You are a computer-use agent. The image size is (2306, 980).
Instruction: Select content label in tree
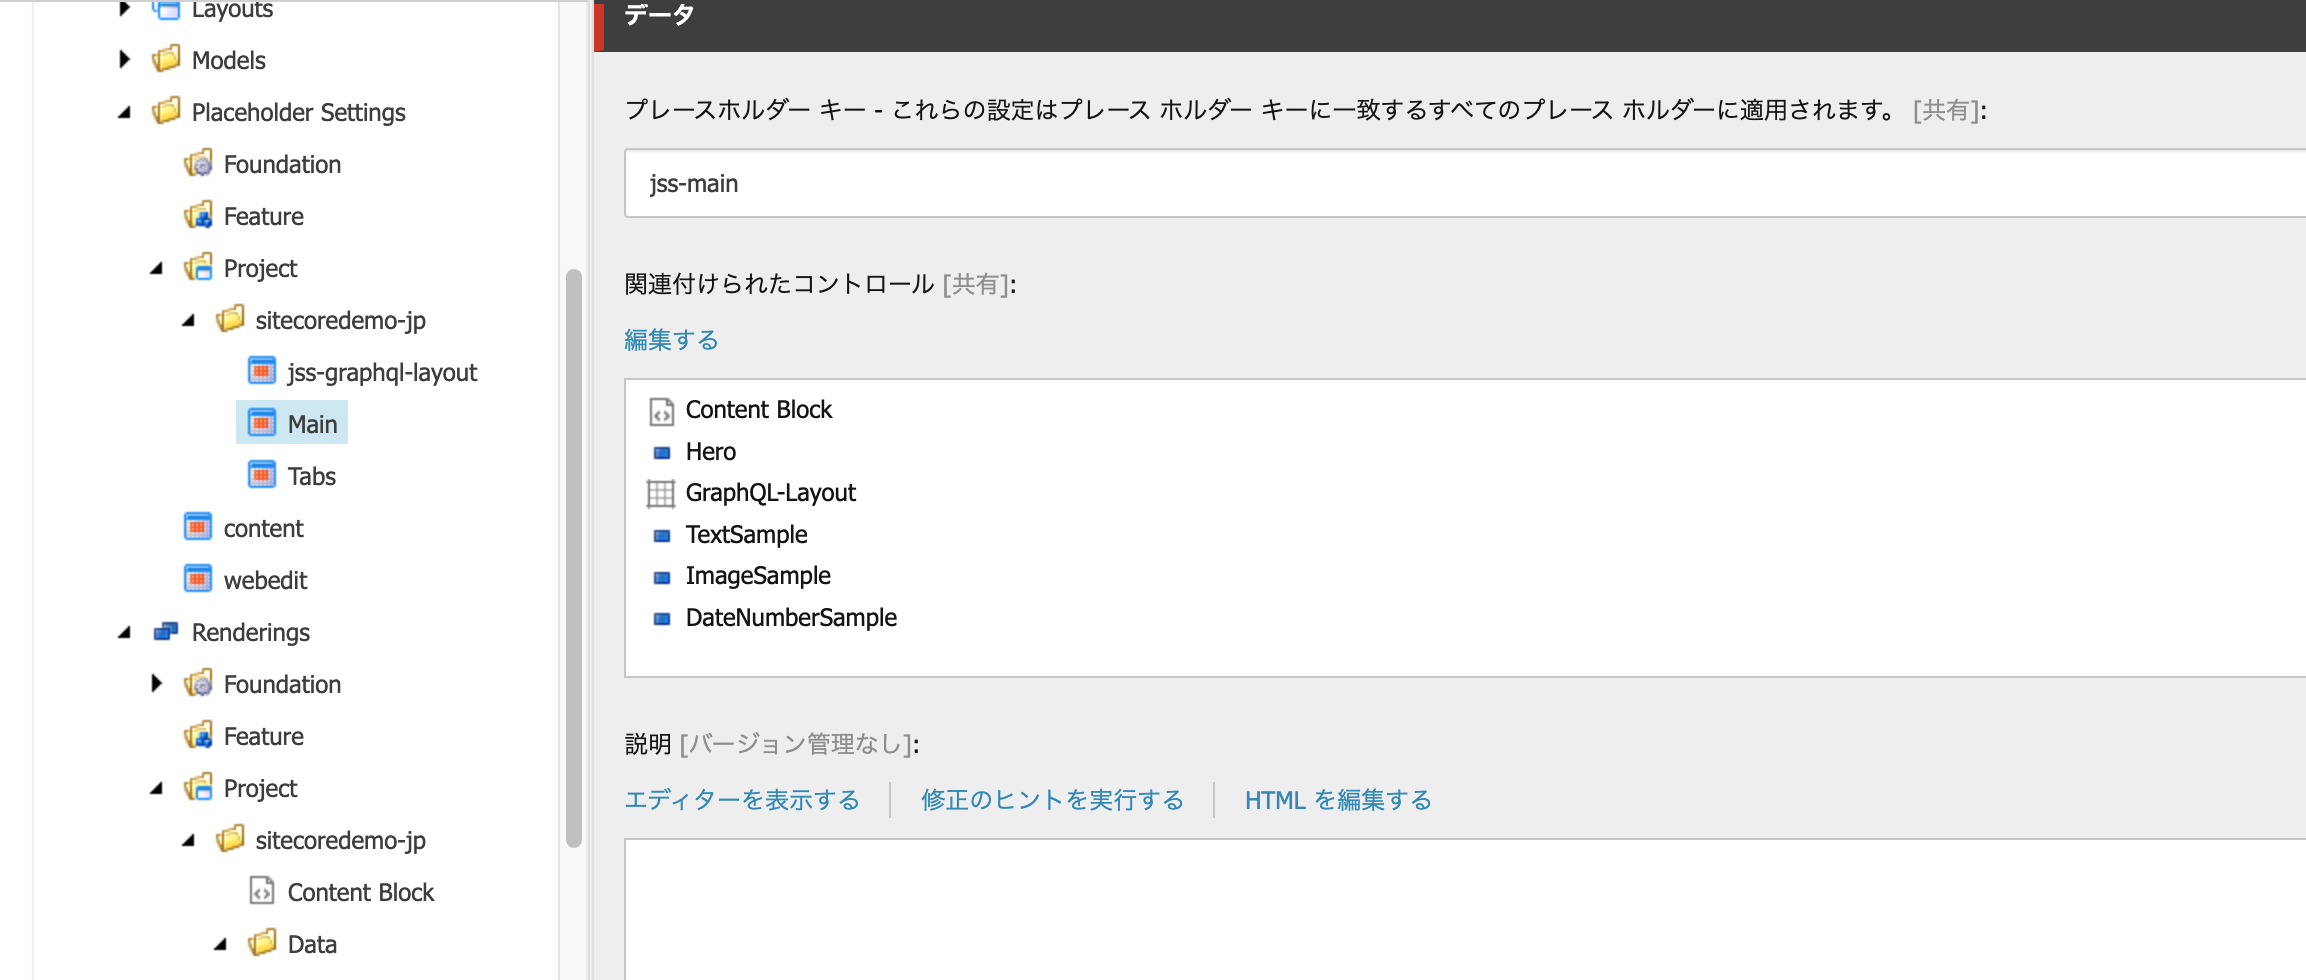[263, 528]
